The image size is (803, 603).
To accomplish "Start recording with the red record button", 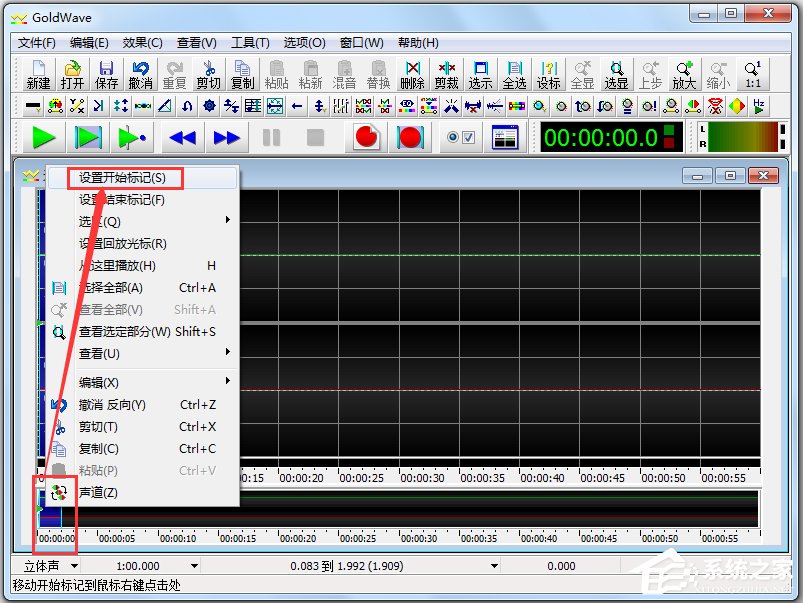I will pos(366,137).
